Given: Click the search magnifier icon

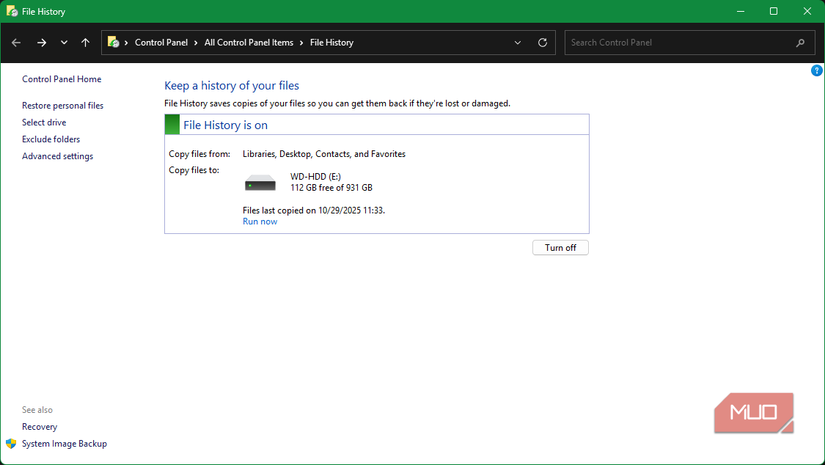Looking at the screenshot, I should click(800, 43).
